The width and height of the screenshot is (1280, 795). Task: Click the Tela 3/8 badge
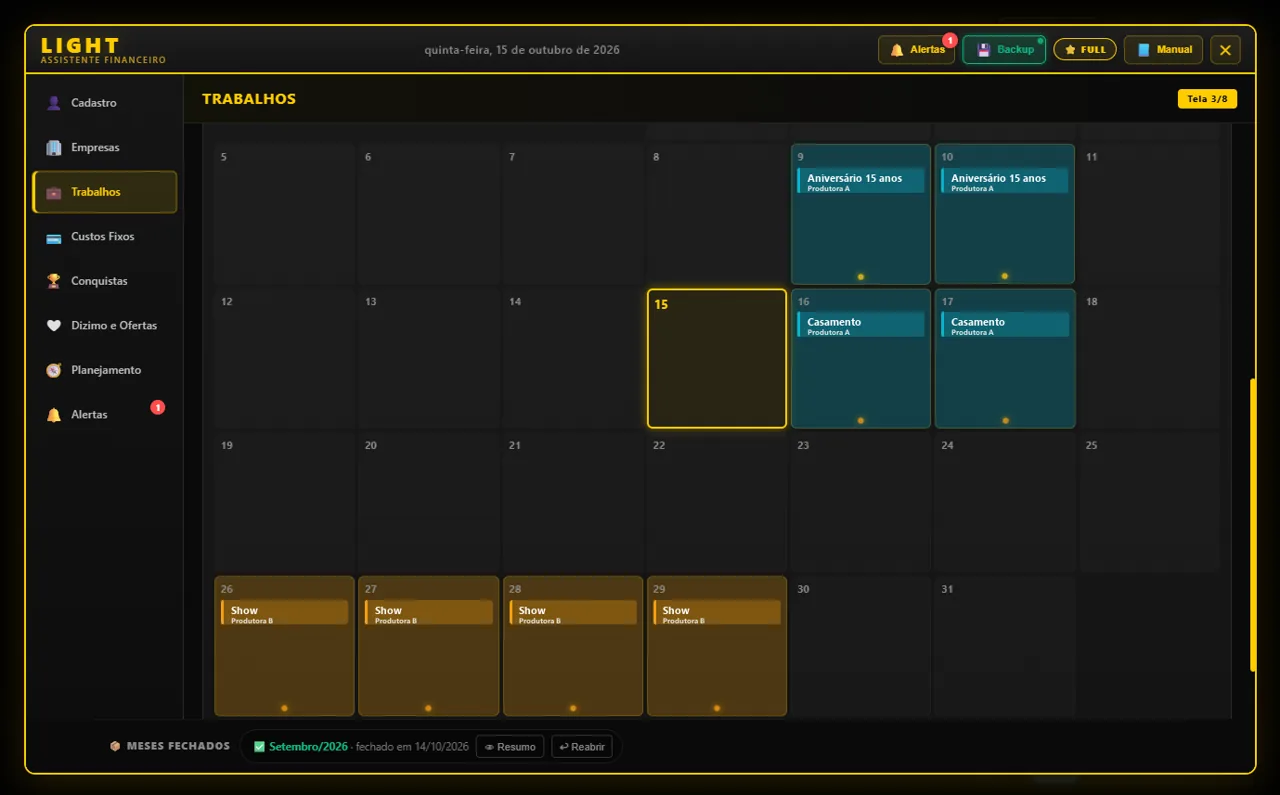tap(1207, 99)
